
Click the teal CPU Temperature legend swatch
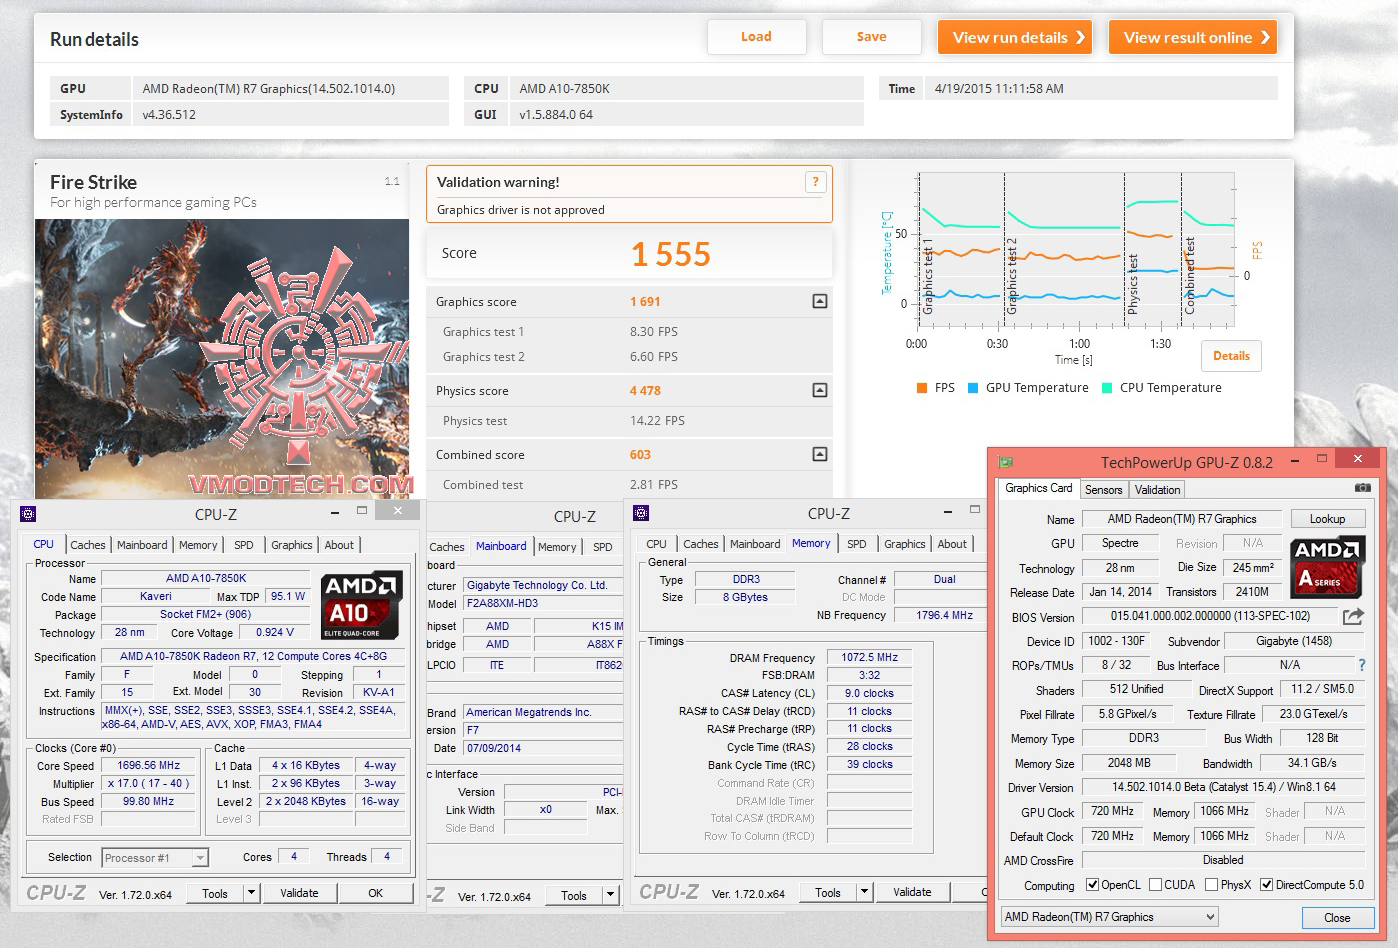pos(1107,388)
